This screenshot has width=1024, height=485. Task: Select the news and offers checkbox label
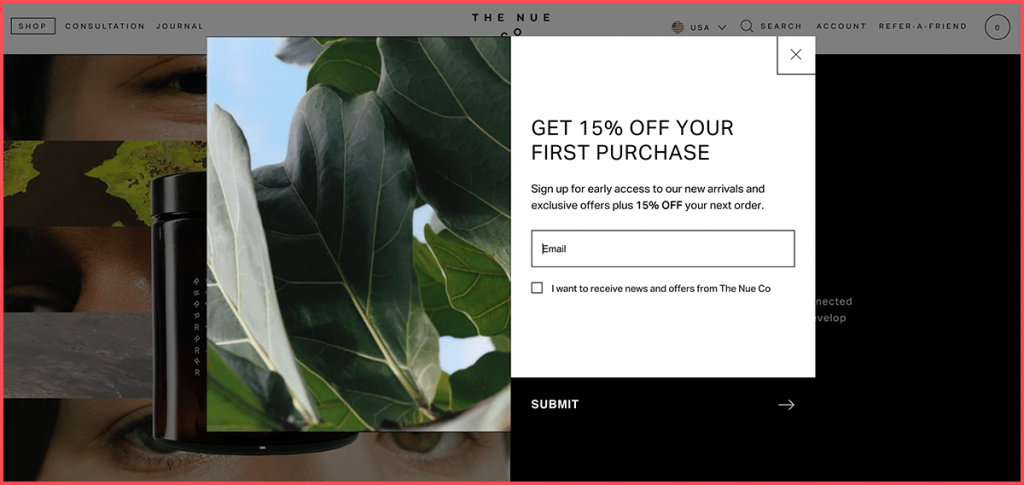pos(661,289)
